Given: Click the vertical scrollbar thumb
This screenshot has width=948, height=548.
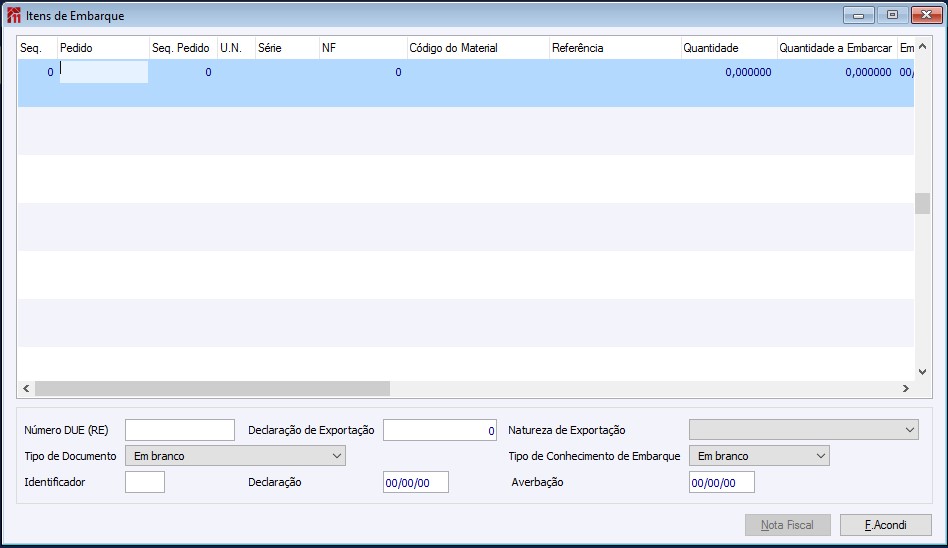Looking at the screenshot, I should [x=923, y=203].
